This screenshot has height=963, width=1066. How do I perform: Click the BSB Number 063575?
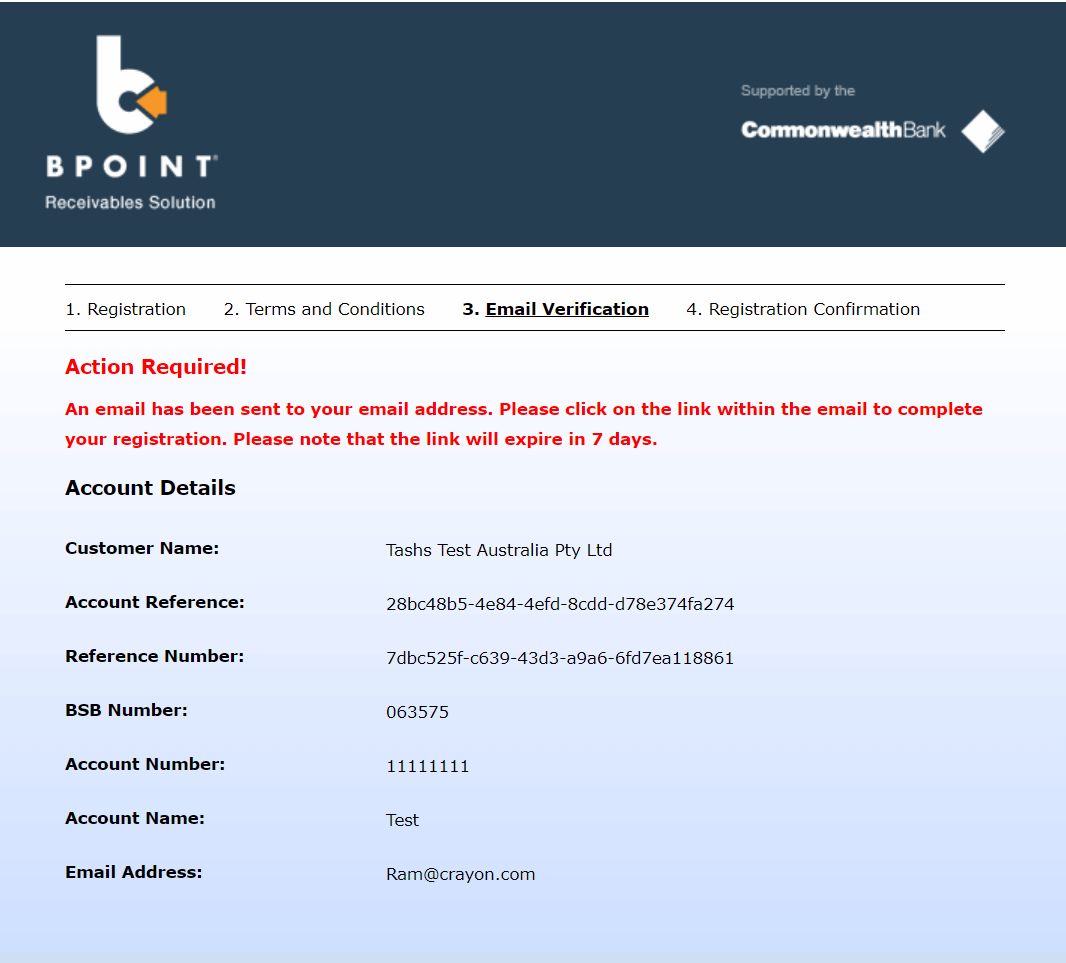coord(418,711)
